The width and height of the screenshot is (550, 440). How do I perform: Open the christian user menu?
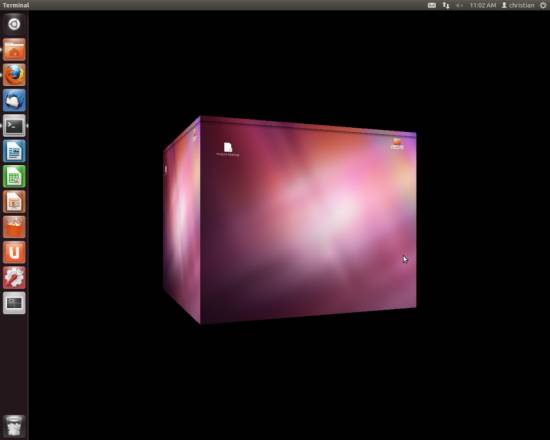point(518,5)
